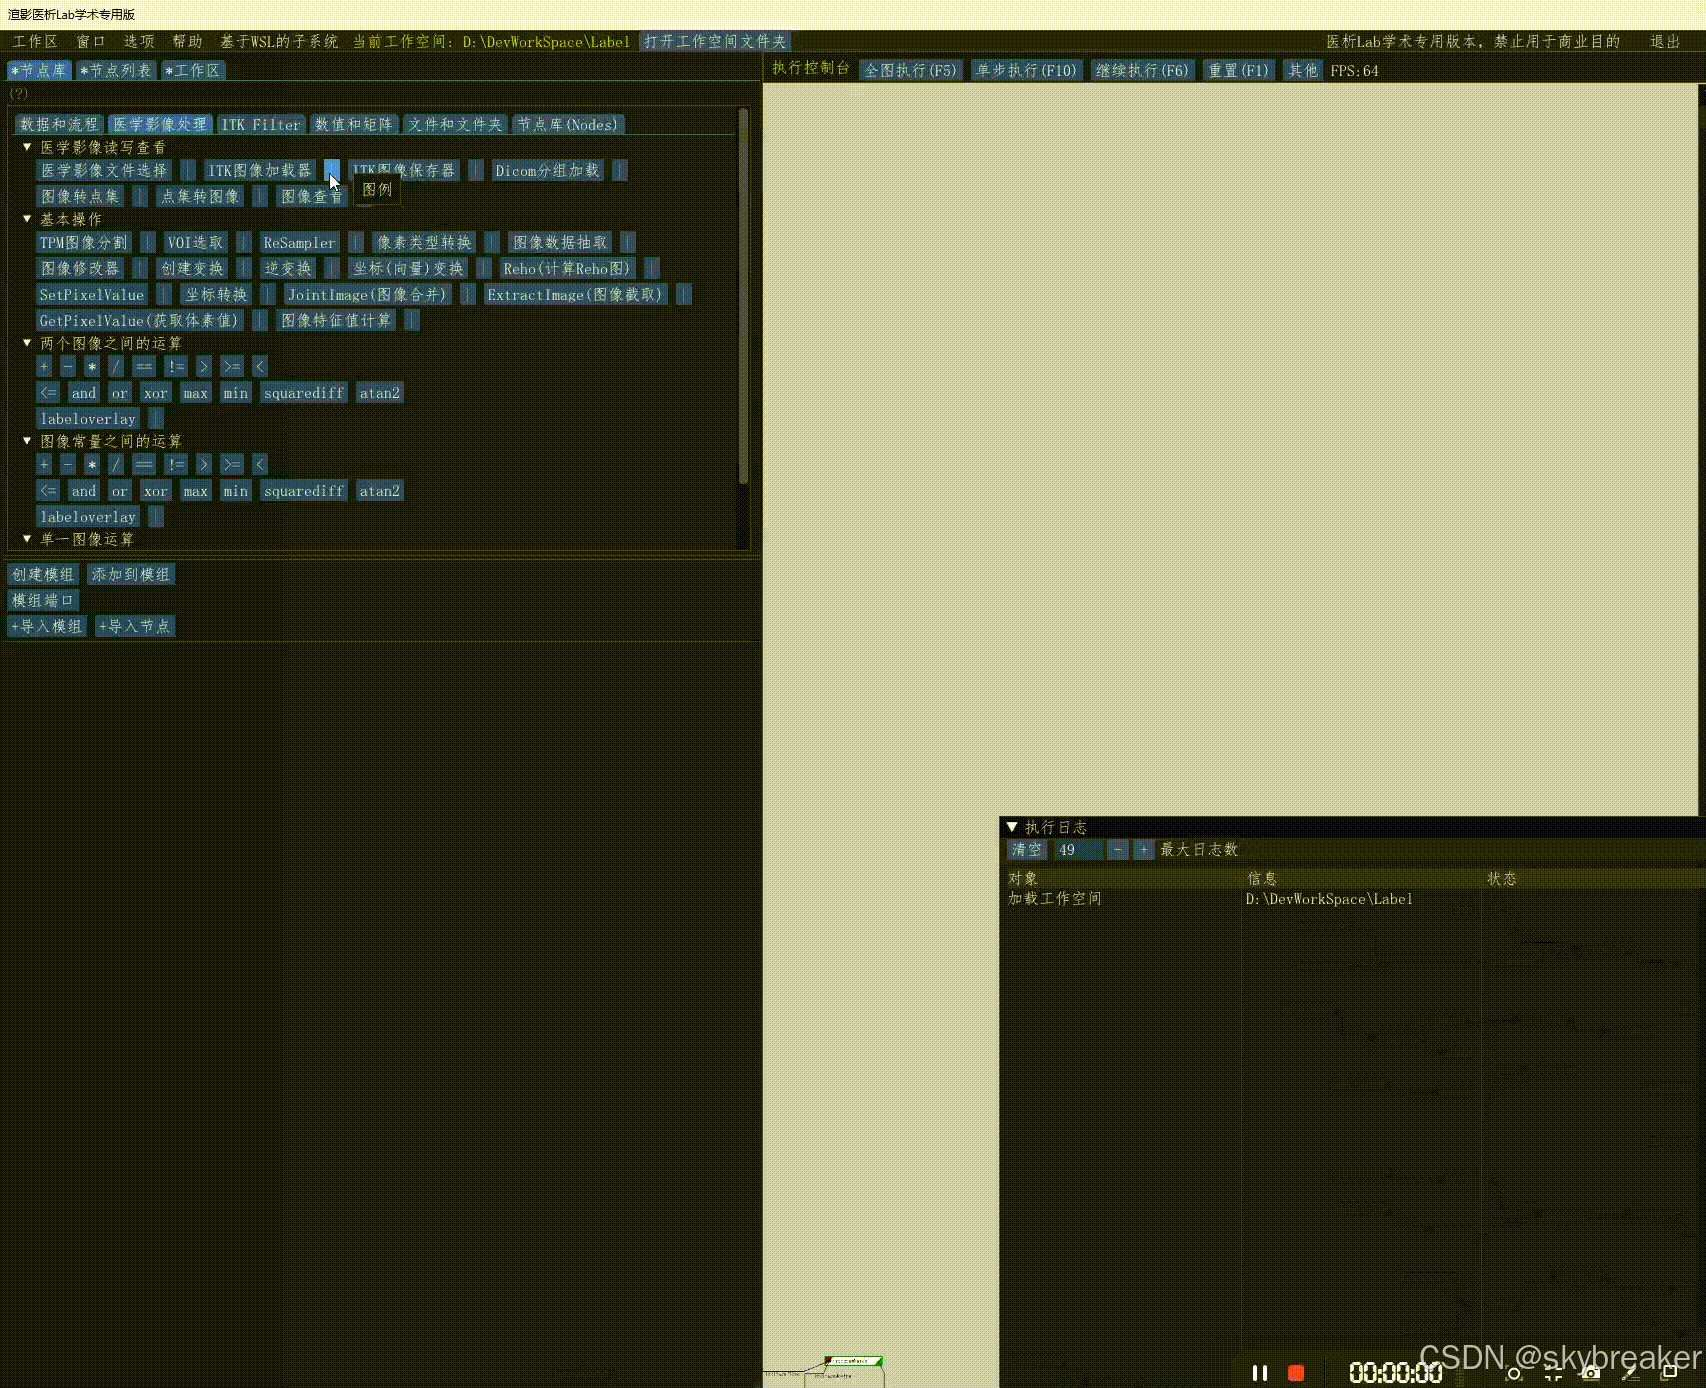Viewport: 1706px width, 1388px height.
Task: Click the legend button beside 坐标(向量)变换
Action: [484, 269]
